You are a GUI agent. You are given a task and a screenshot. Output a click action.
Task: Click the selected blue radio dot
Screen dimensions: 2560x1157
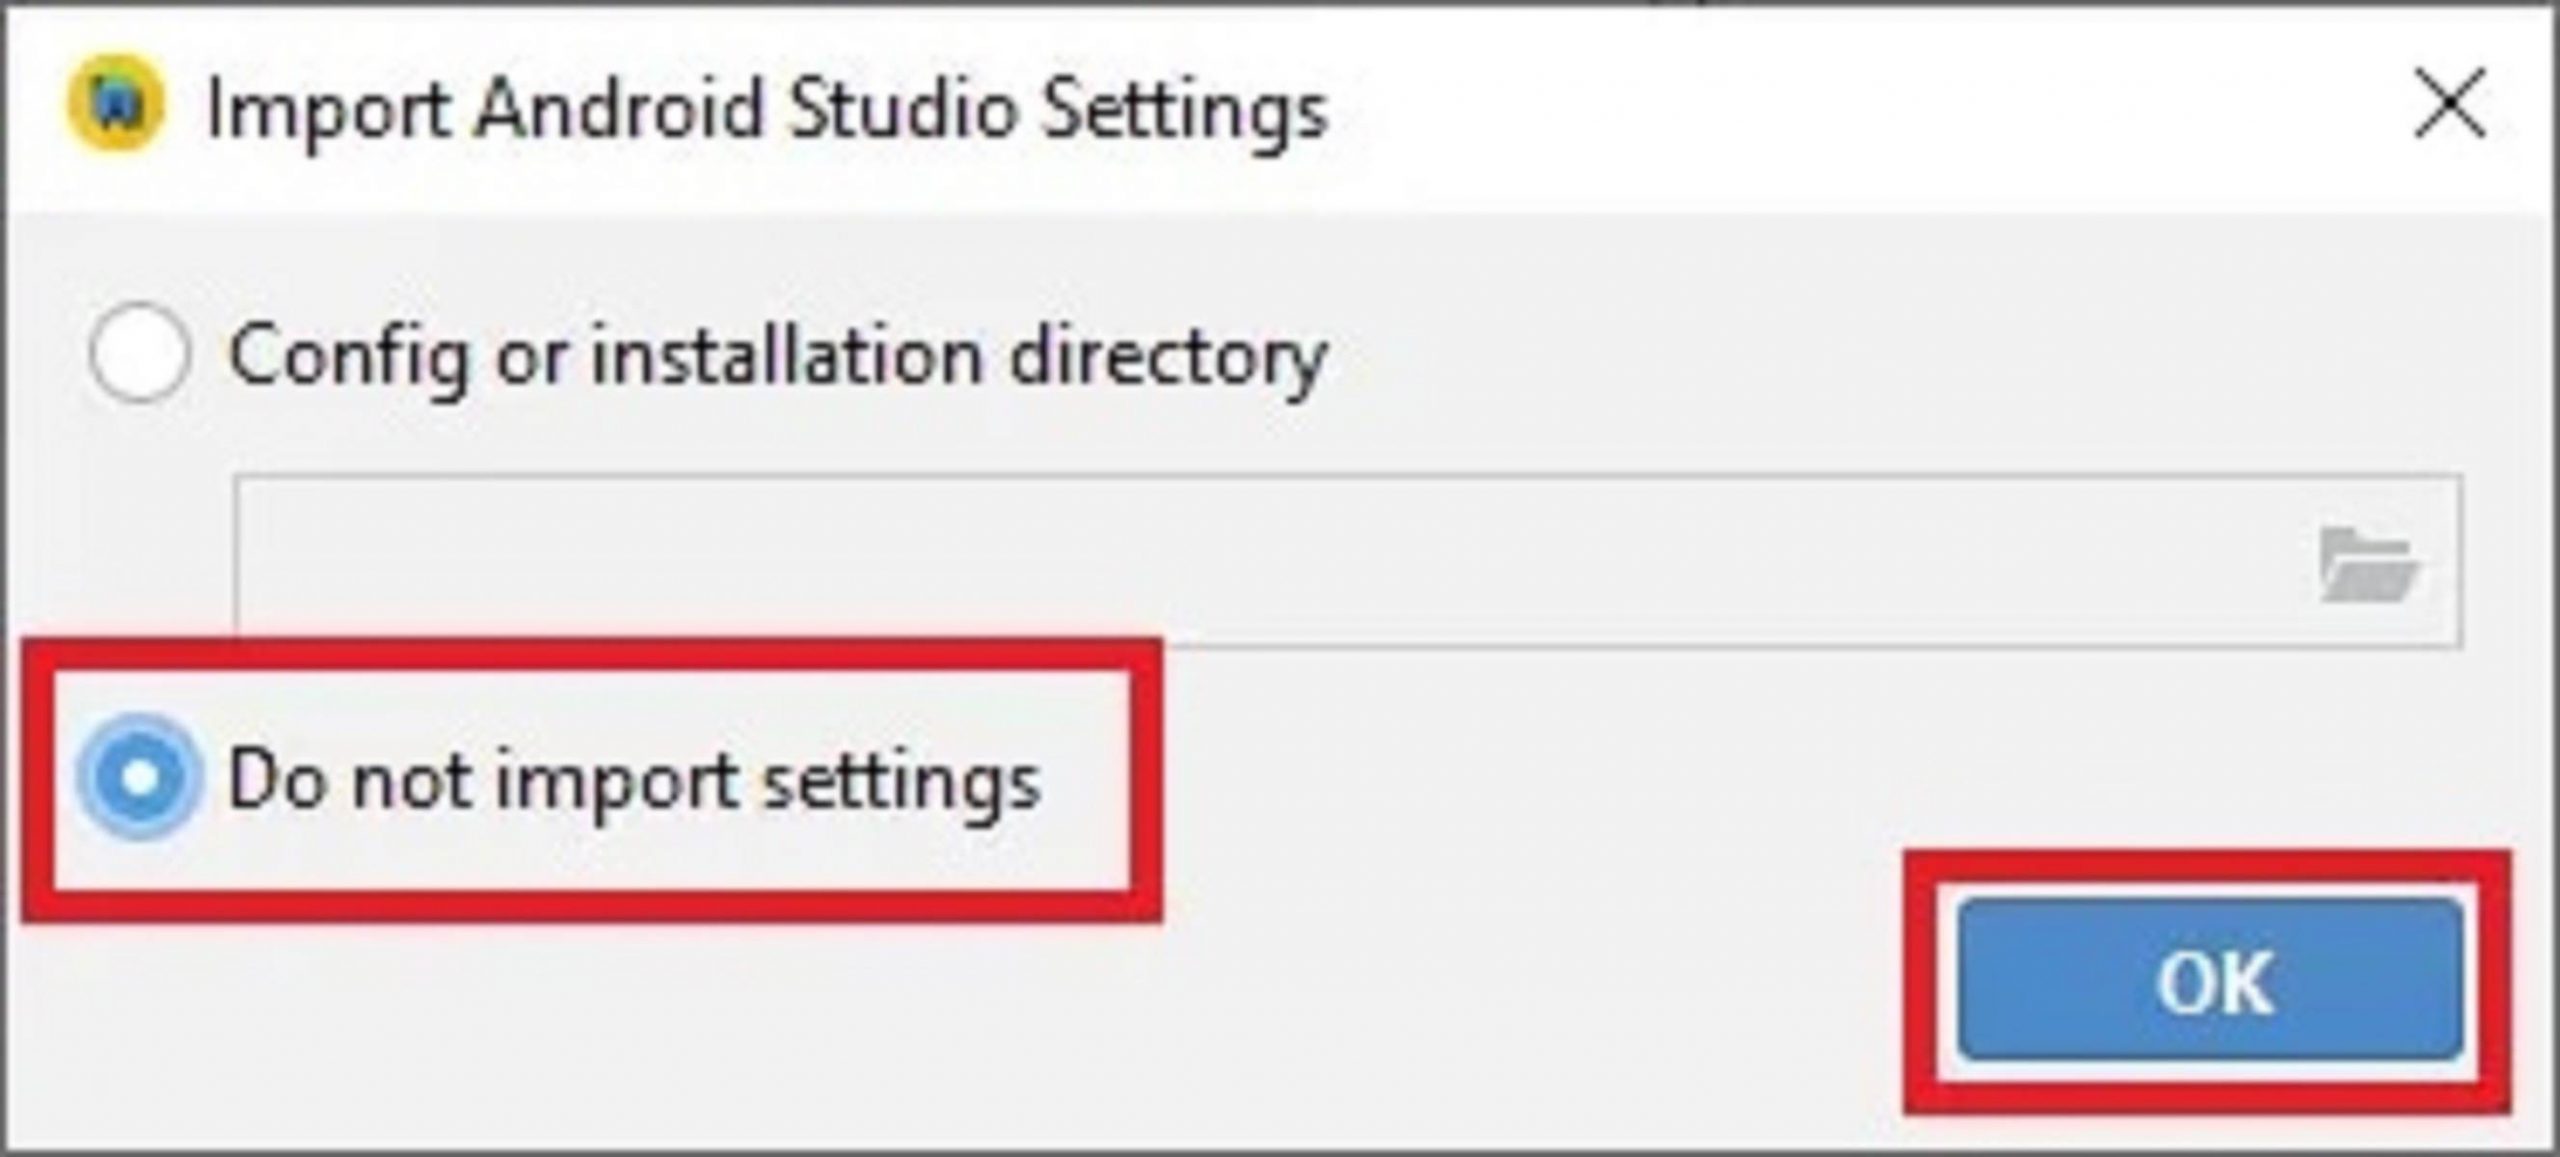138,777
